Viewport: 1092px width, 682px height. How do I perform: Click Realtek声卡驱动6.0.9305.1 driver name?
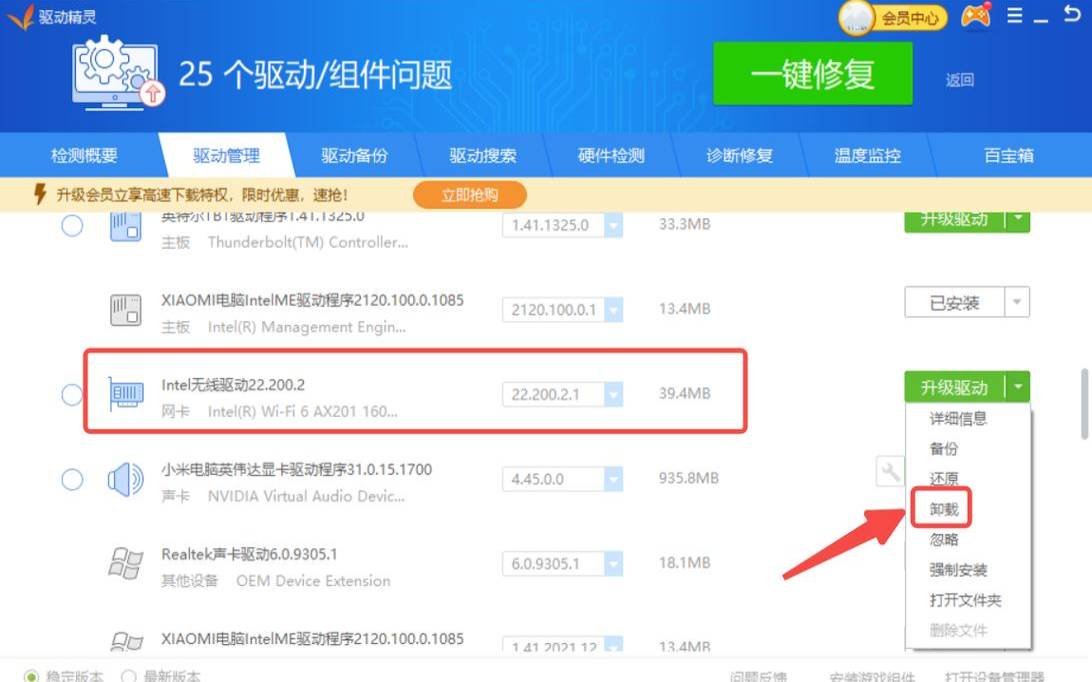249,554
